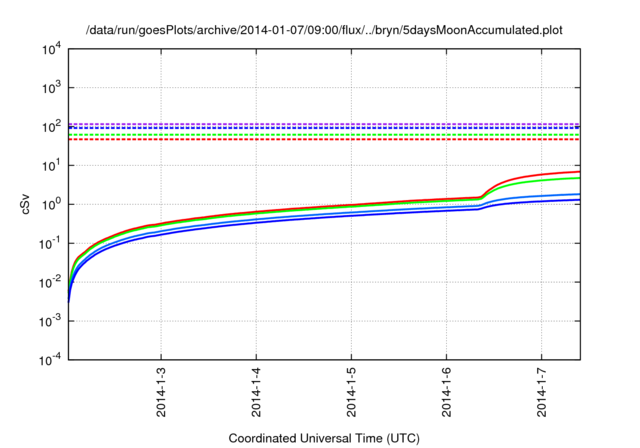Click the 10^0 y-axis tick label
This screenshot has height=448, width=640.
[x=50, y=205]
